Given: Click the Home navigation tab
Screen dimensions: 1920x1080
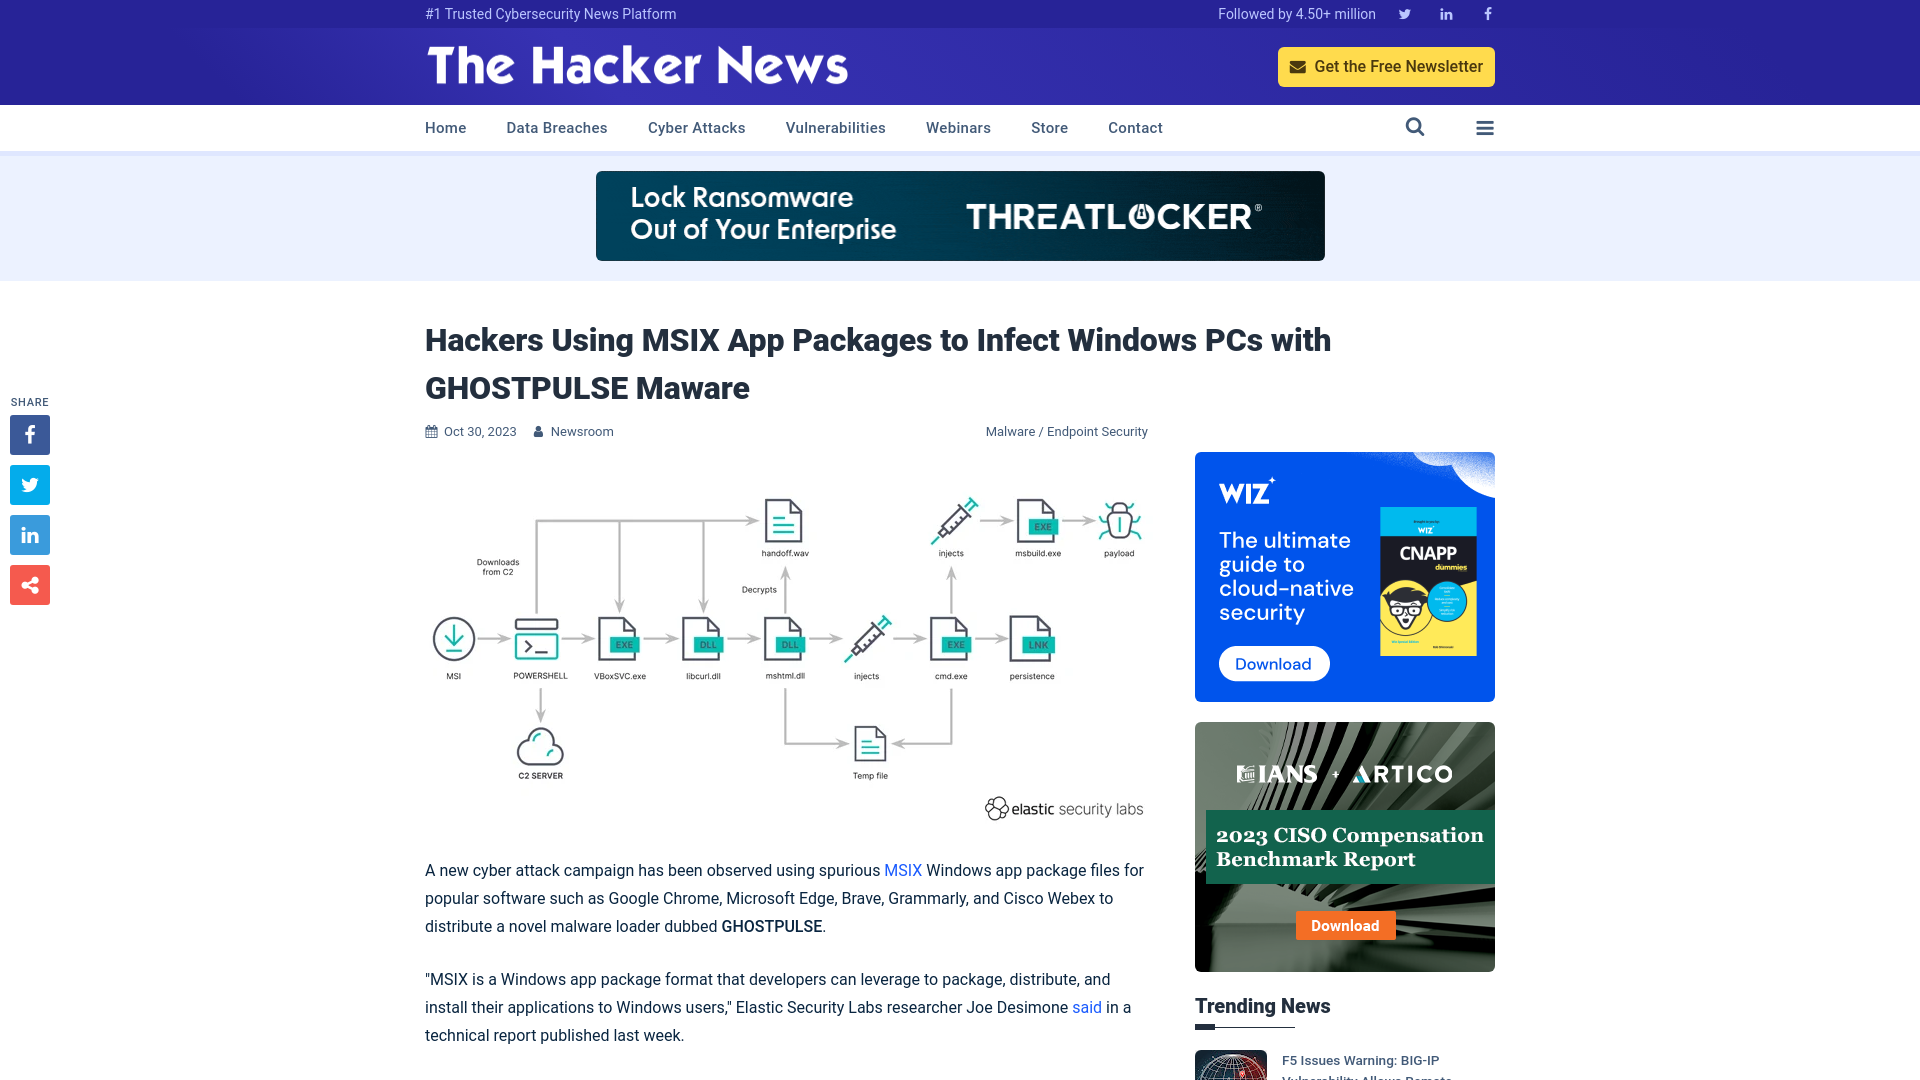Looking at the screenshot, I should [x=446, y=128].
